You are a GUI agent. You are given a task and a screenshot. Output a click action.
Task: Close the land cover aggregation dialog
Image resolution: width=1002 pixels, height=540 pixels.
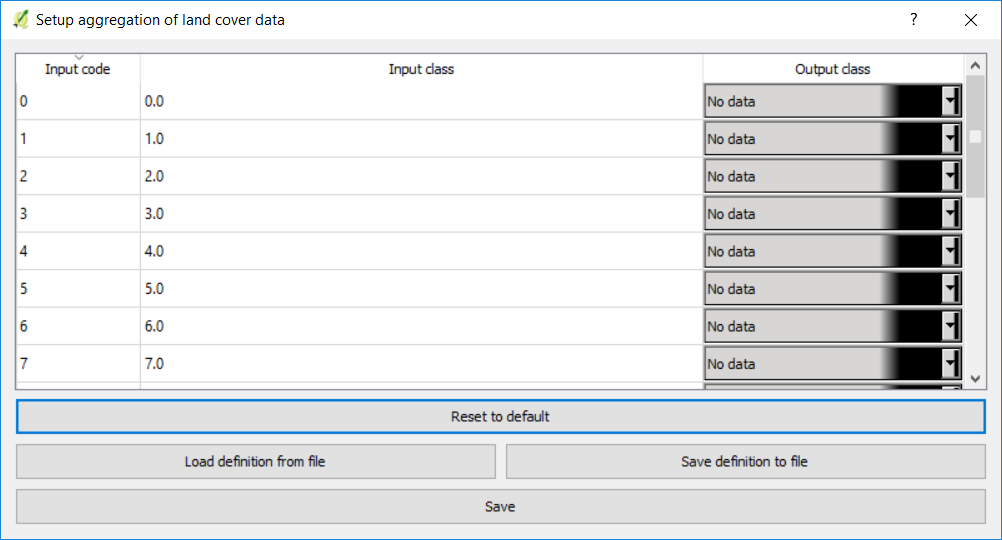971,19
